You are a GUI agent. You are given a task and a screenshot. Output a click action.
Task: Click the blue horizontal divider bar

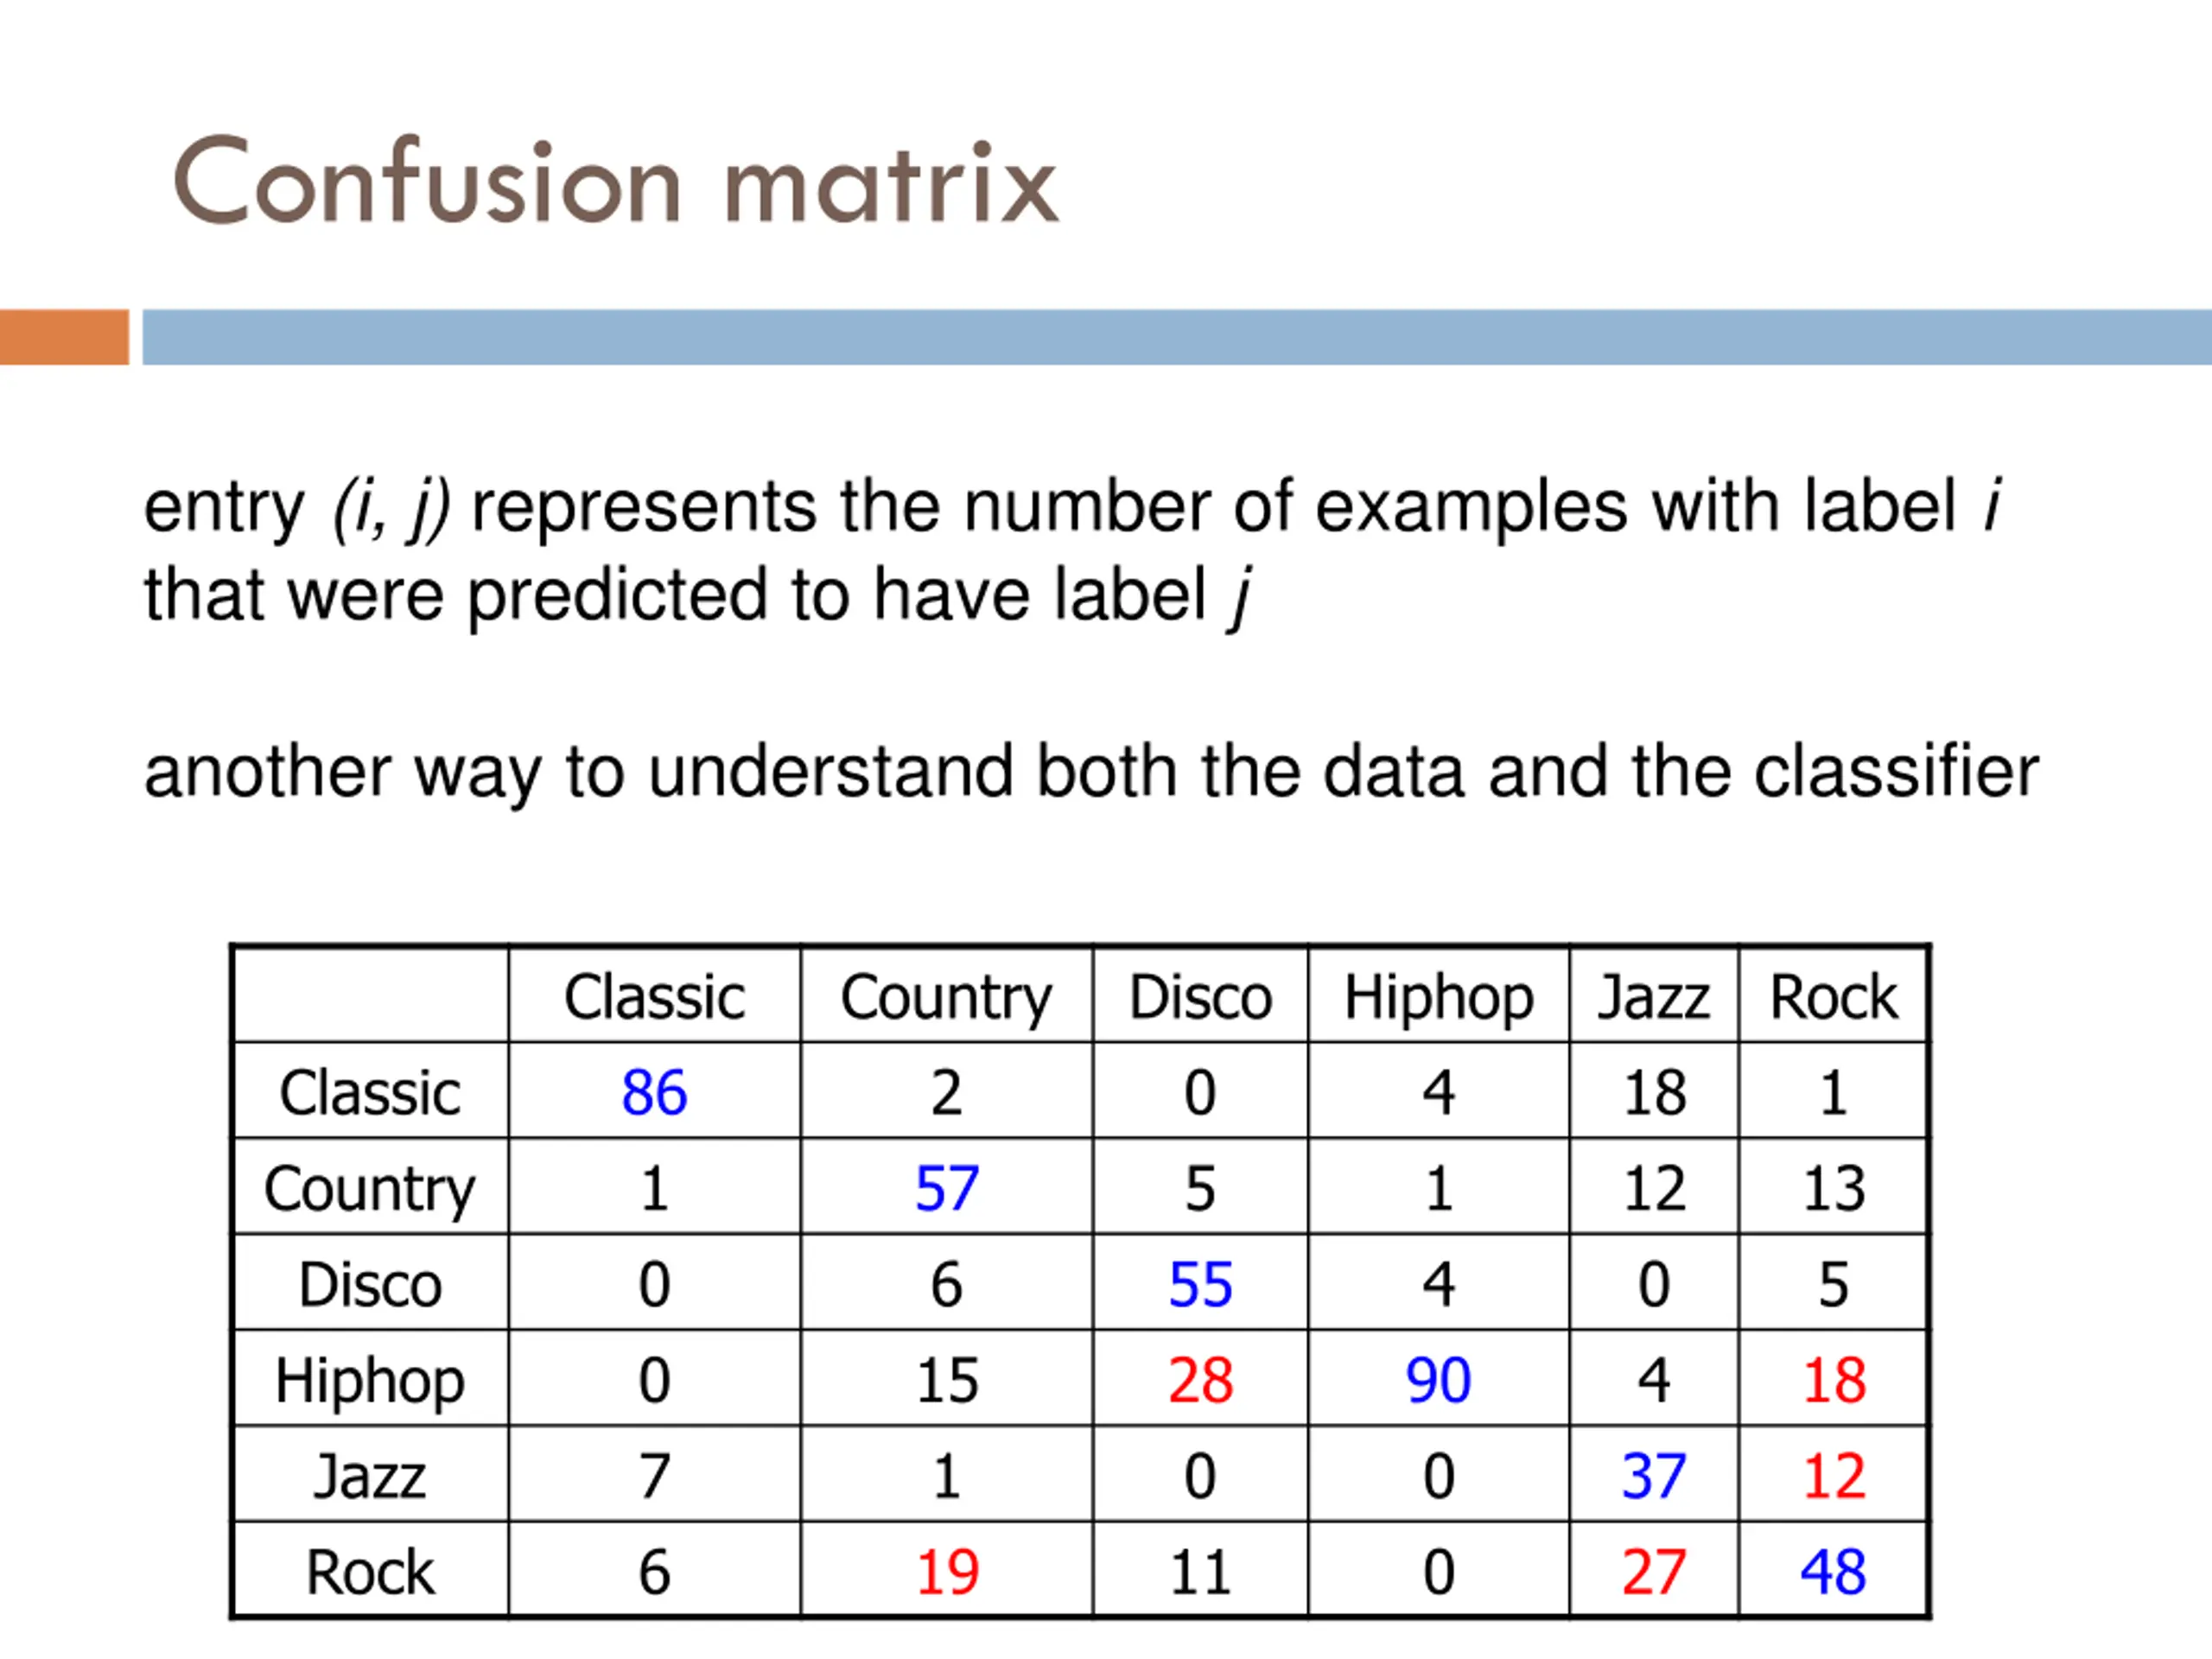1177,337
